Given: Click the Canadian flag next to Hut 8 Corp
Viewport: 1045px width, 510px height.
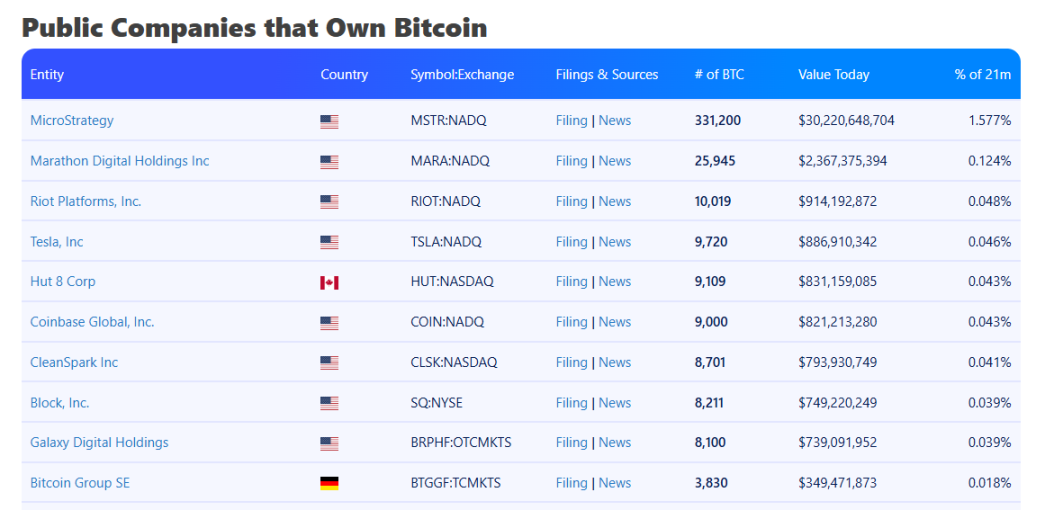Looking at the screenshot, I should tap(329, 283).
